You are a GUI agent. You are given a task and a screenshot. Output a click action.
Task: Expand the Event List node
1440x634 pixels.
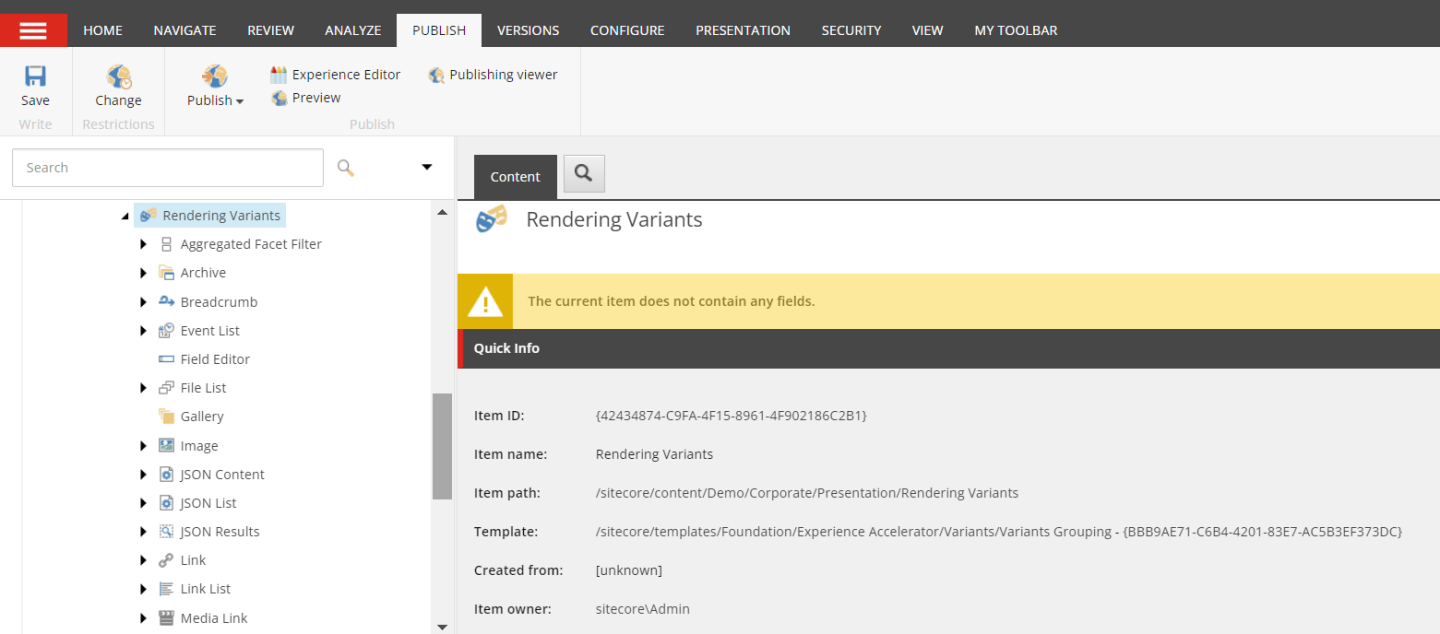144,330
